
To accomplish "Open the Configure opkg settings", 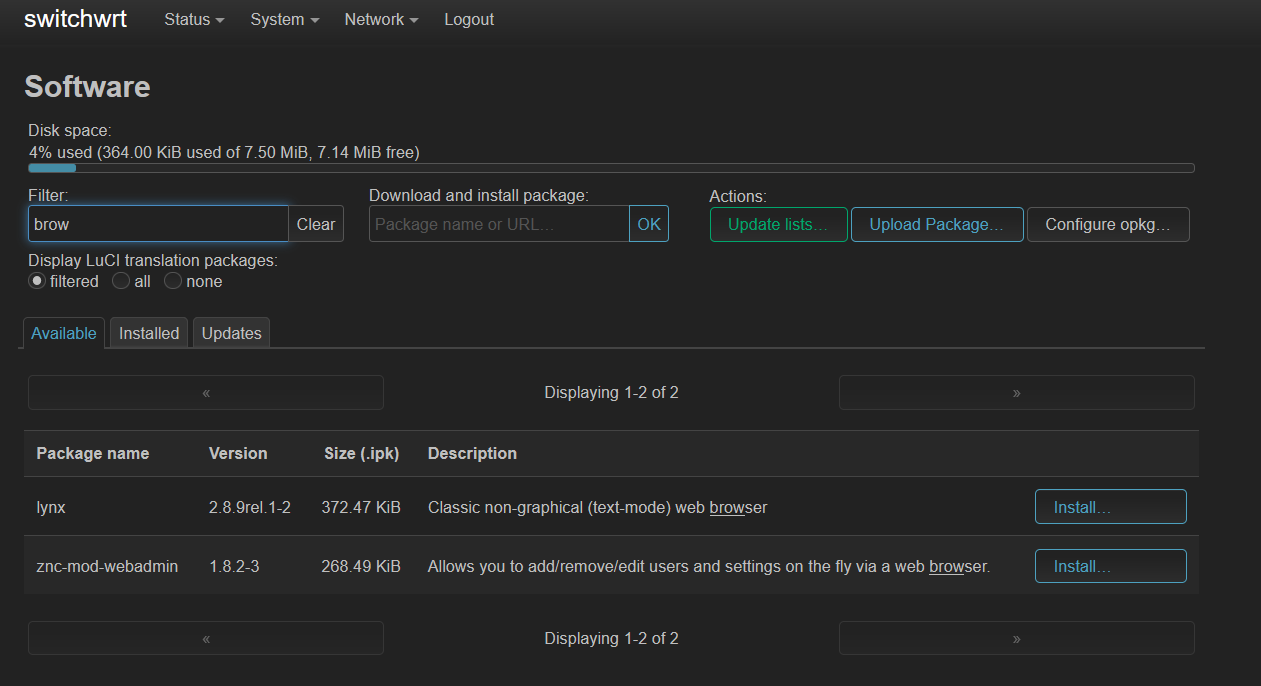I will 1107,224.
